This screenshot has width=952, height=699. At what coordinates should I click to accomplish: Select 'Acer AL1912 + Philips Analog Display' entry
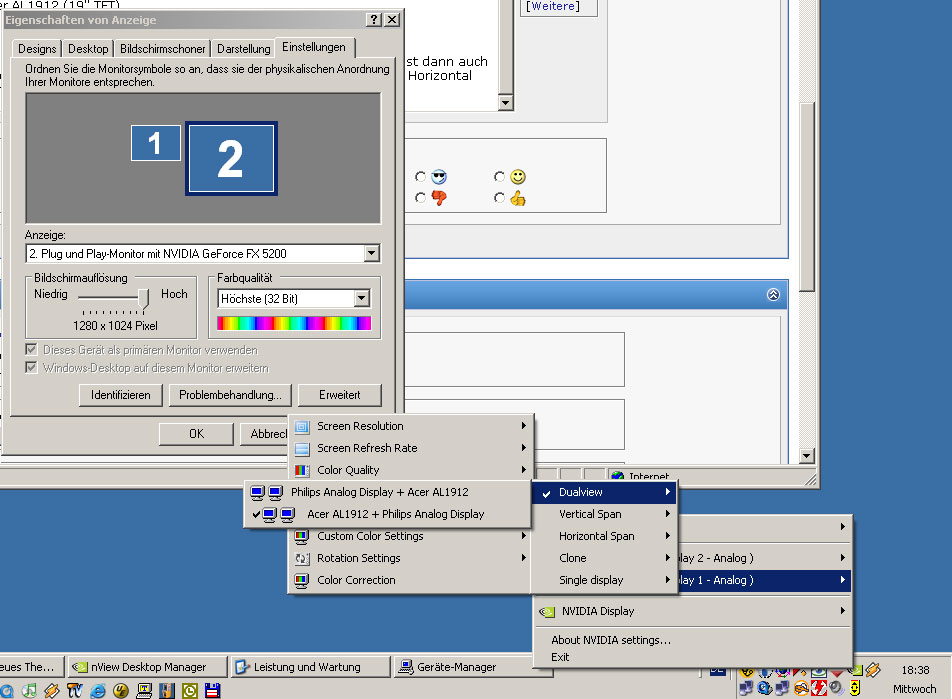(387, 514)
